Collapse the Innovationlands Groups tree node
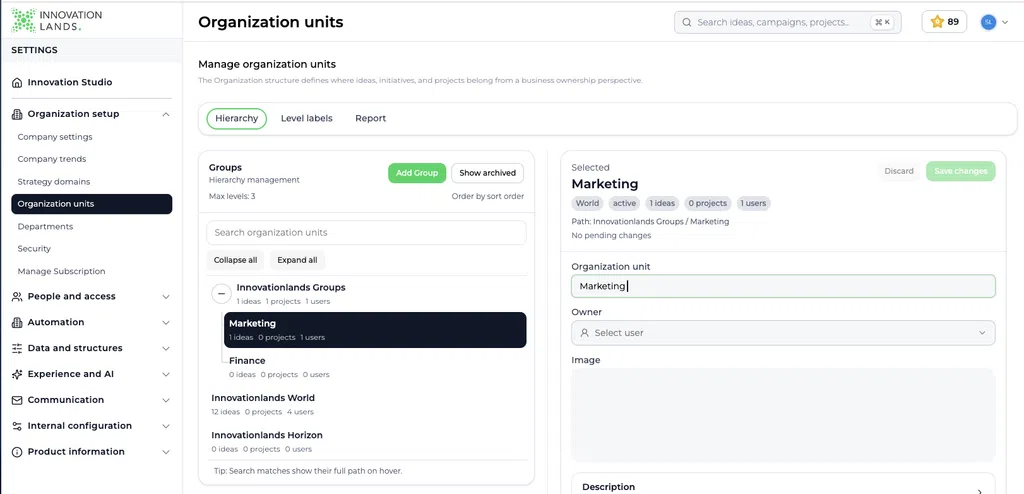 coord(221,294)
